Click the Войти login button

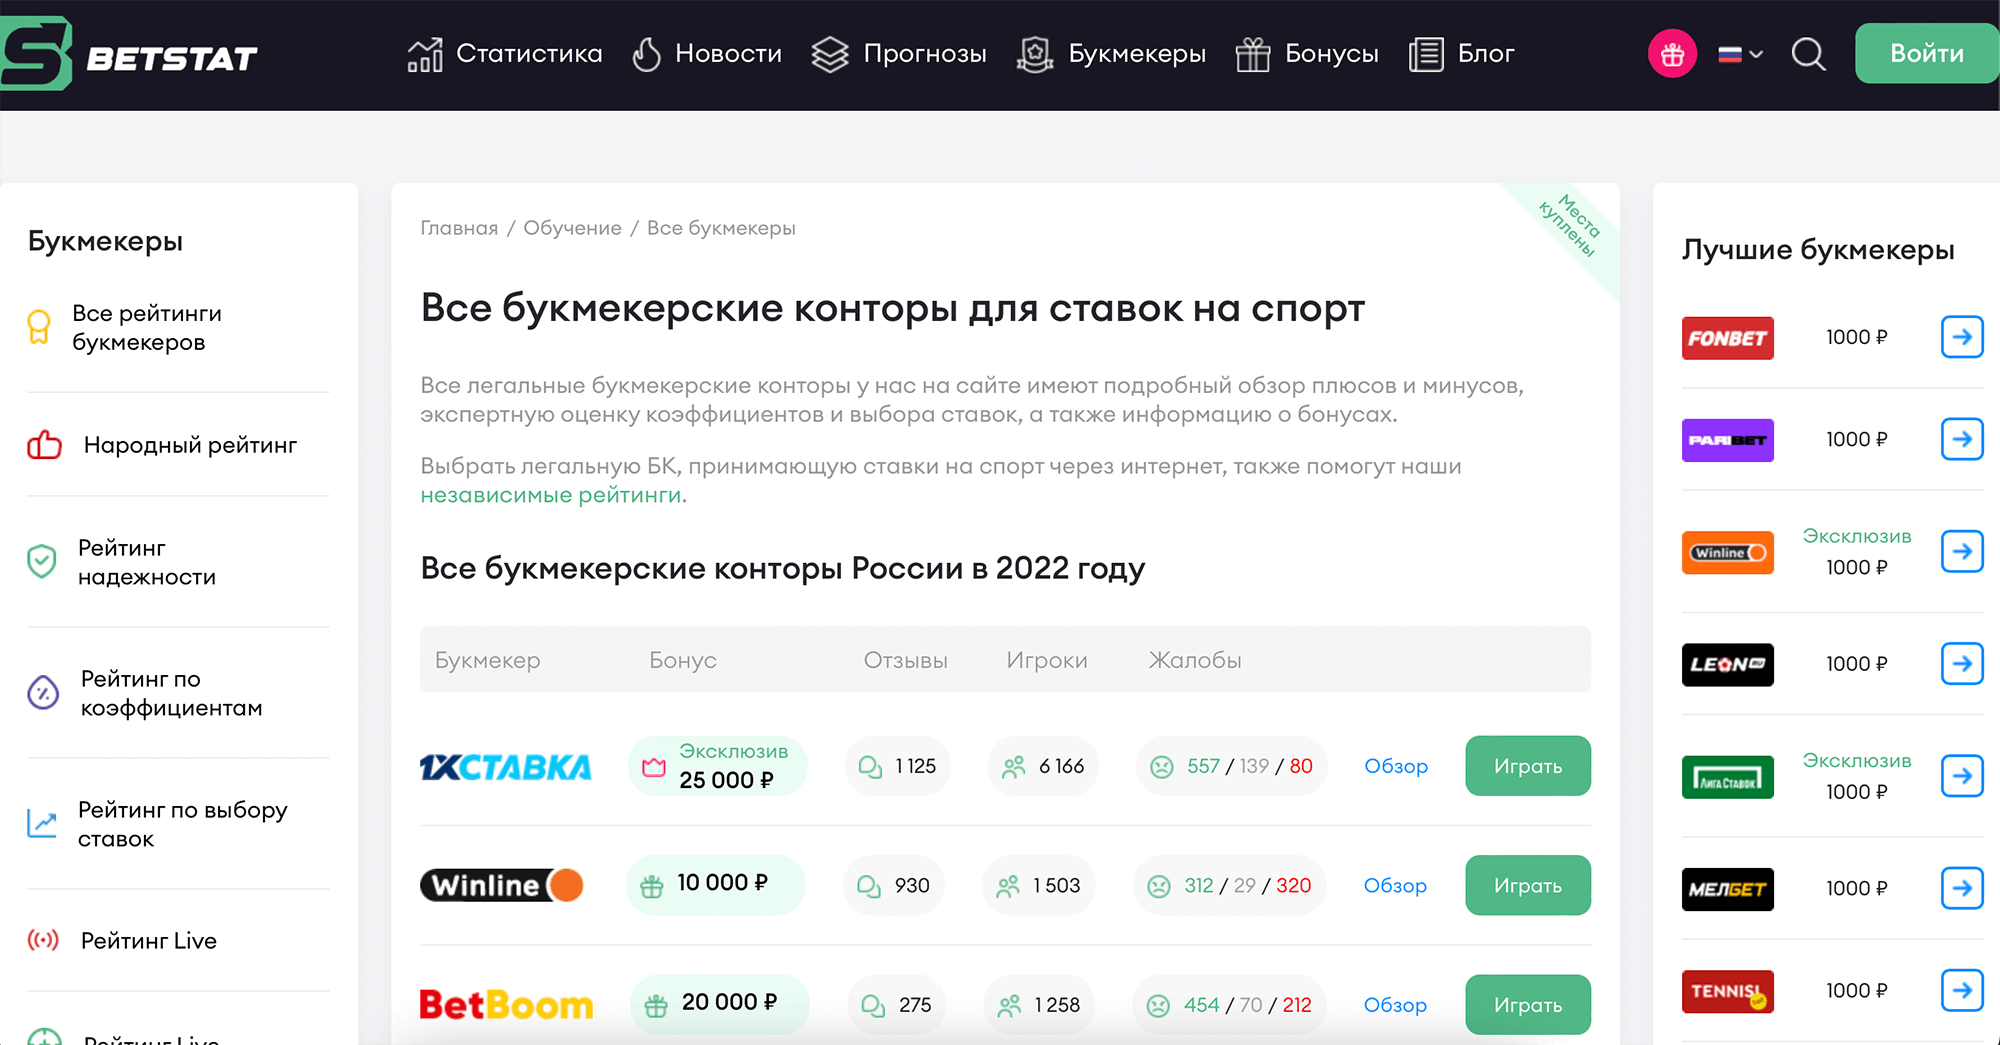1927,54
